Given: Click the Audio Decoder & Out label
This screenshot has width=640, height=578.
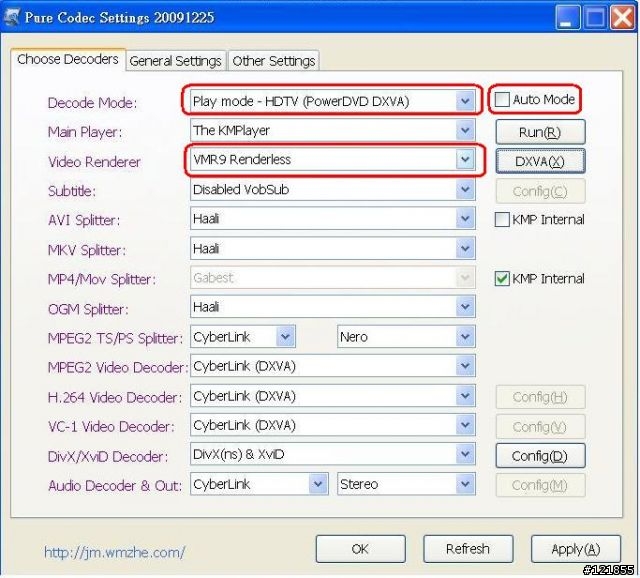Looking at the screenshot, I should tap(115, 486).
